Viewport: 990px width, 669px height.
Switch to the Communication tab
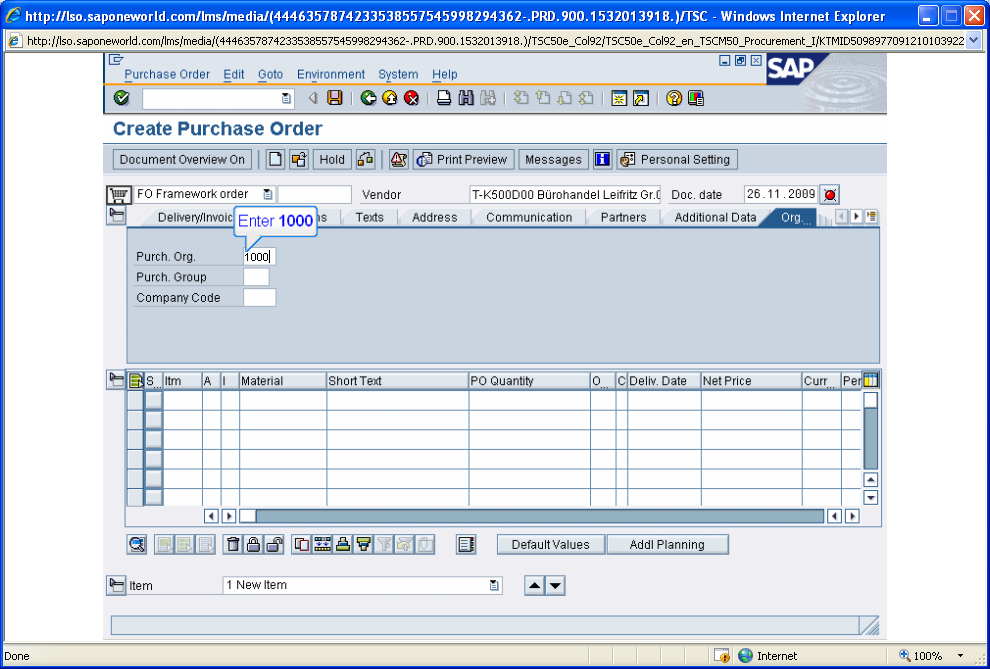click(x=529, y=217)
